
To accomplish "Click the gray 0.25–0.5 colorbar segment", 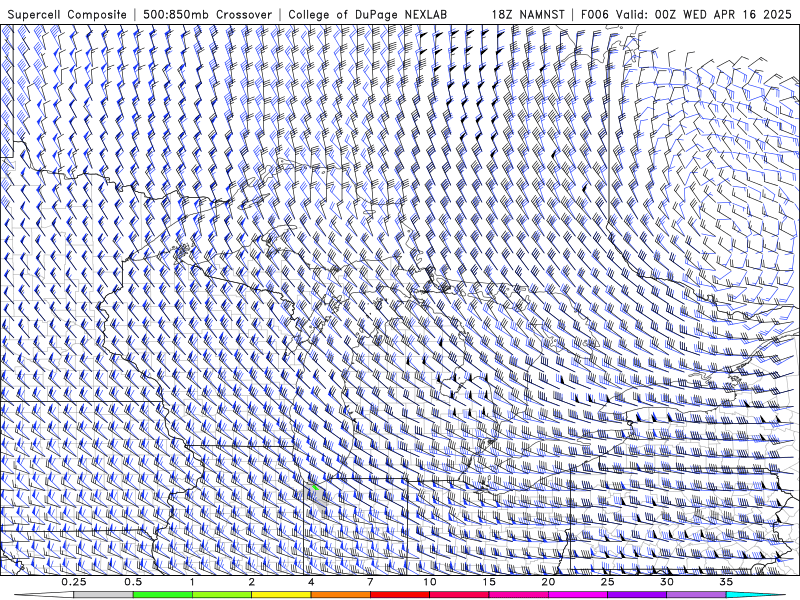I will [x=104, y=595].
